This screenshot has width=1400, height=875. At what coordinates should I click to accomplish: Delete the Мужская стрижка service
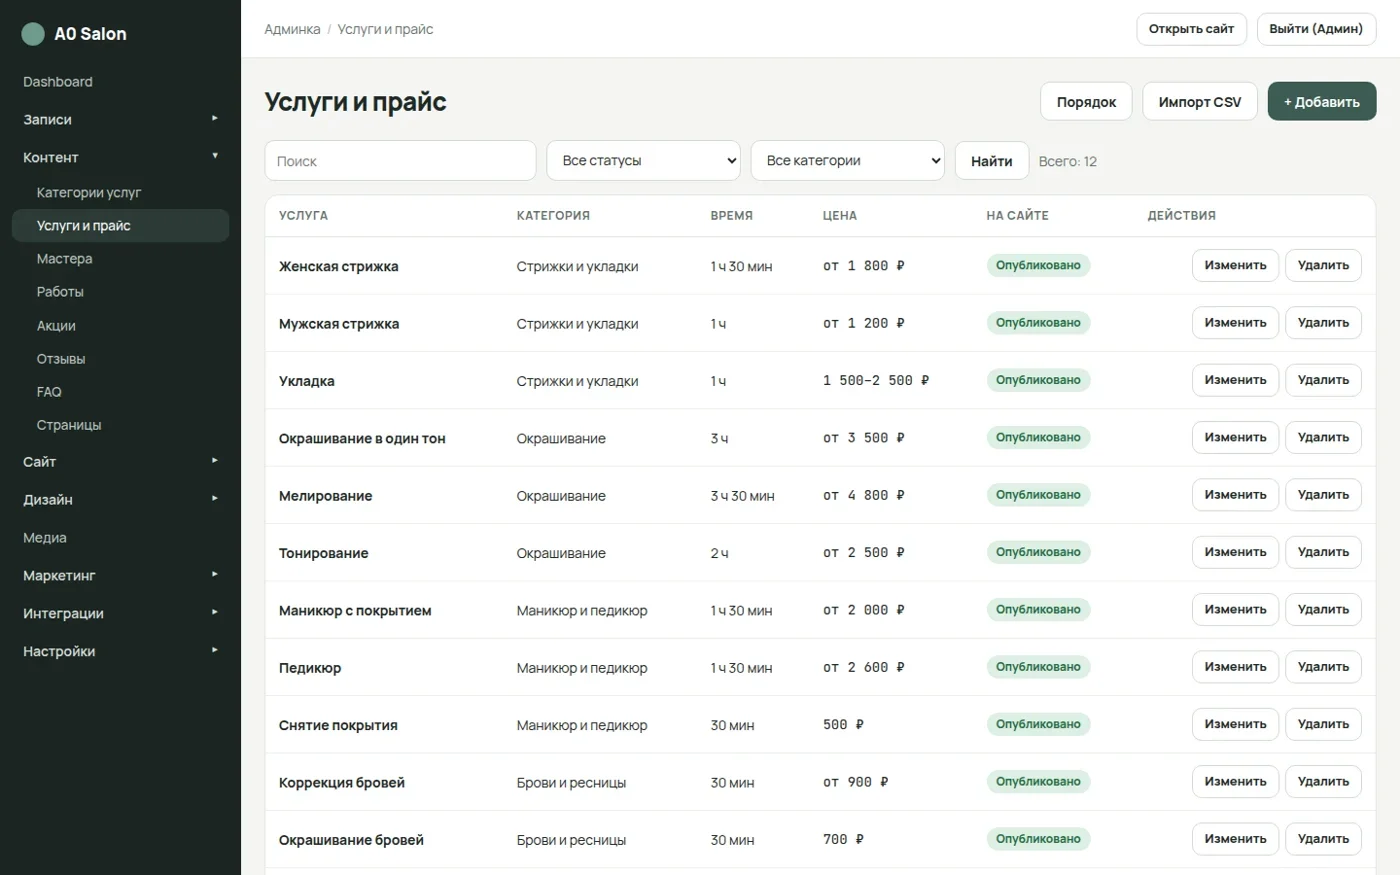[1323, 323]
